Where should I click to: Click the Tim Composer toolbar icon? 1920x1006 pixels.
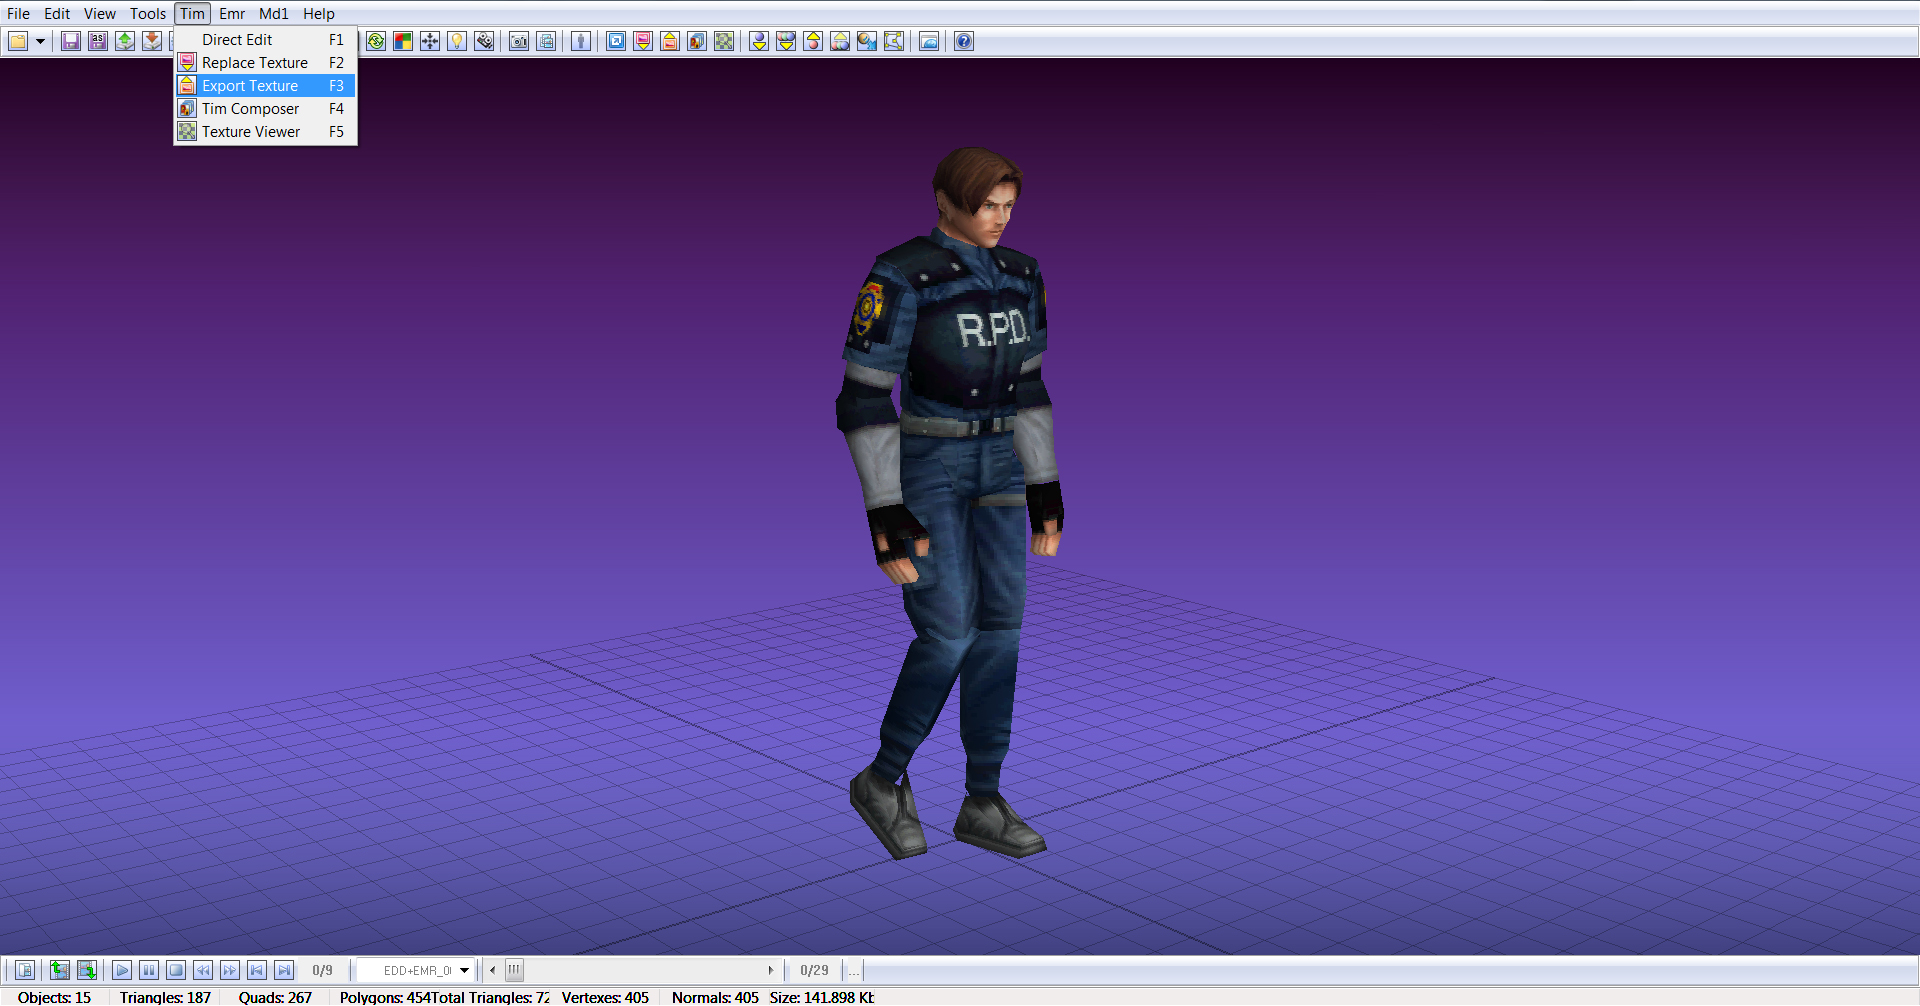[697, 41]
